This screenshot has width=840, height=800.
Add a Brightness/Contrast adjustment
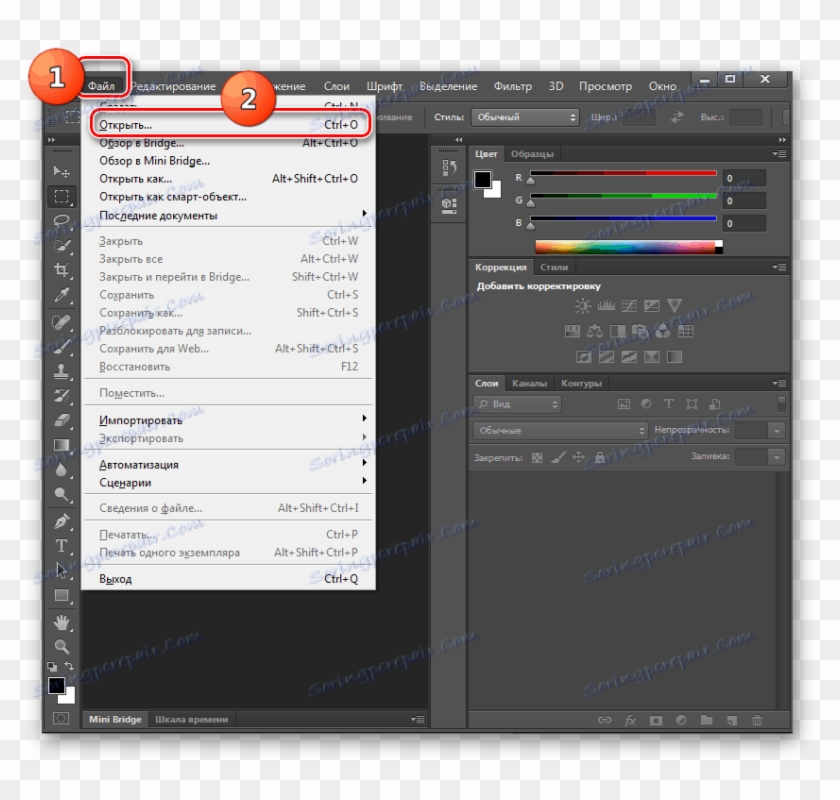583,306
